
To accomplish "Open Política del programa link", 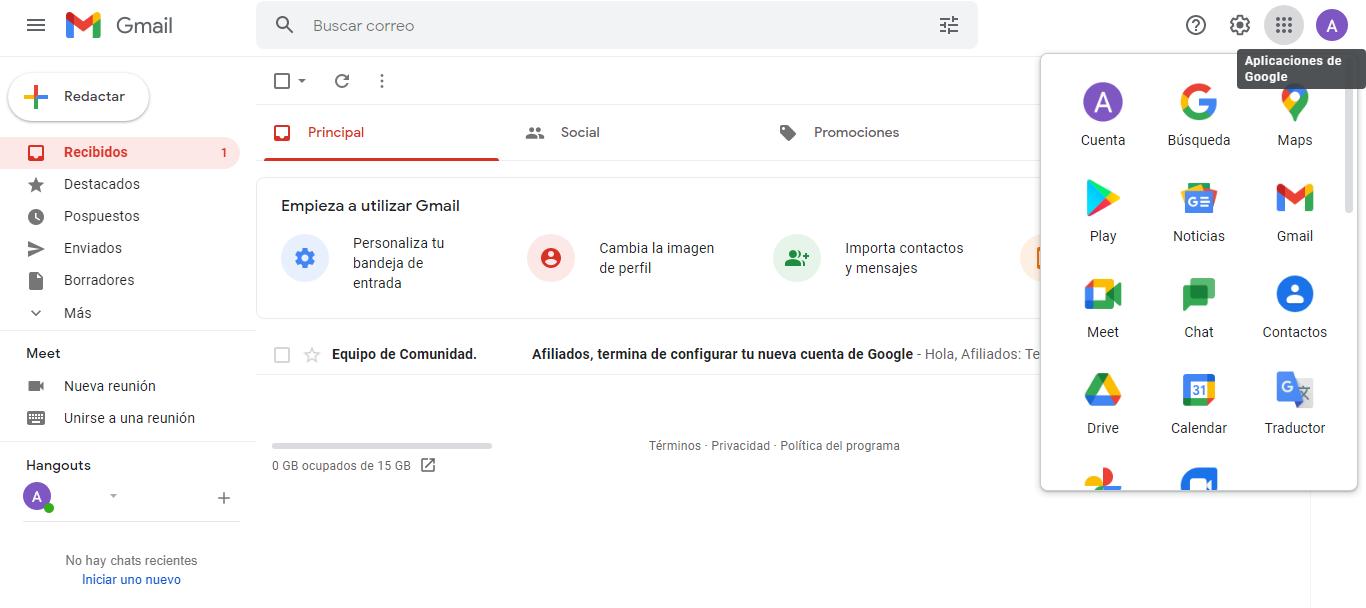I will click(x=840, y=446).
